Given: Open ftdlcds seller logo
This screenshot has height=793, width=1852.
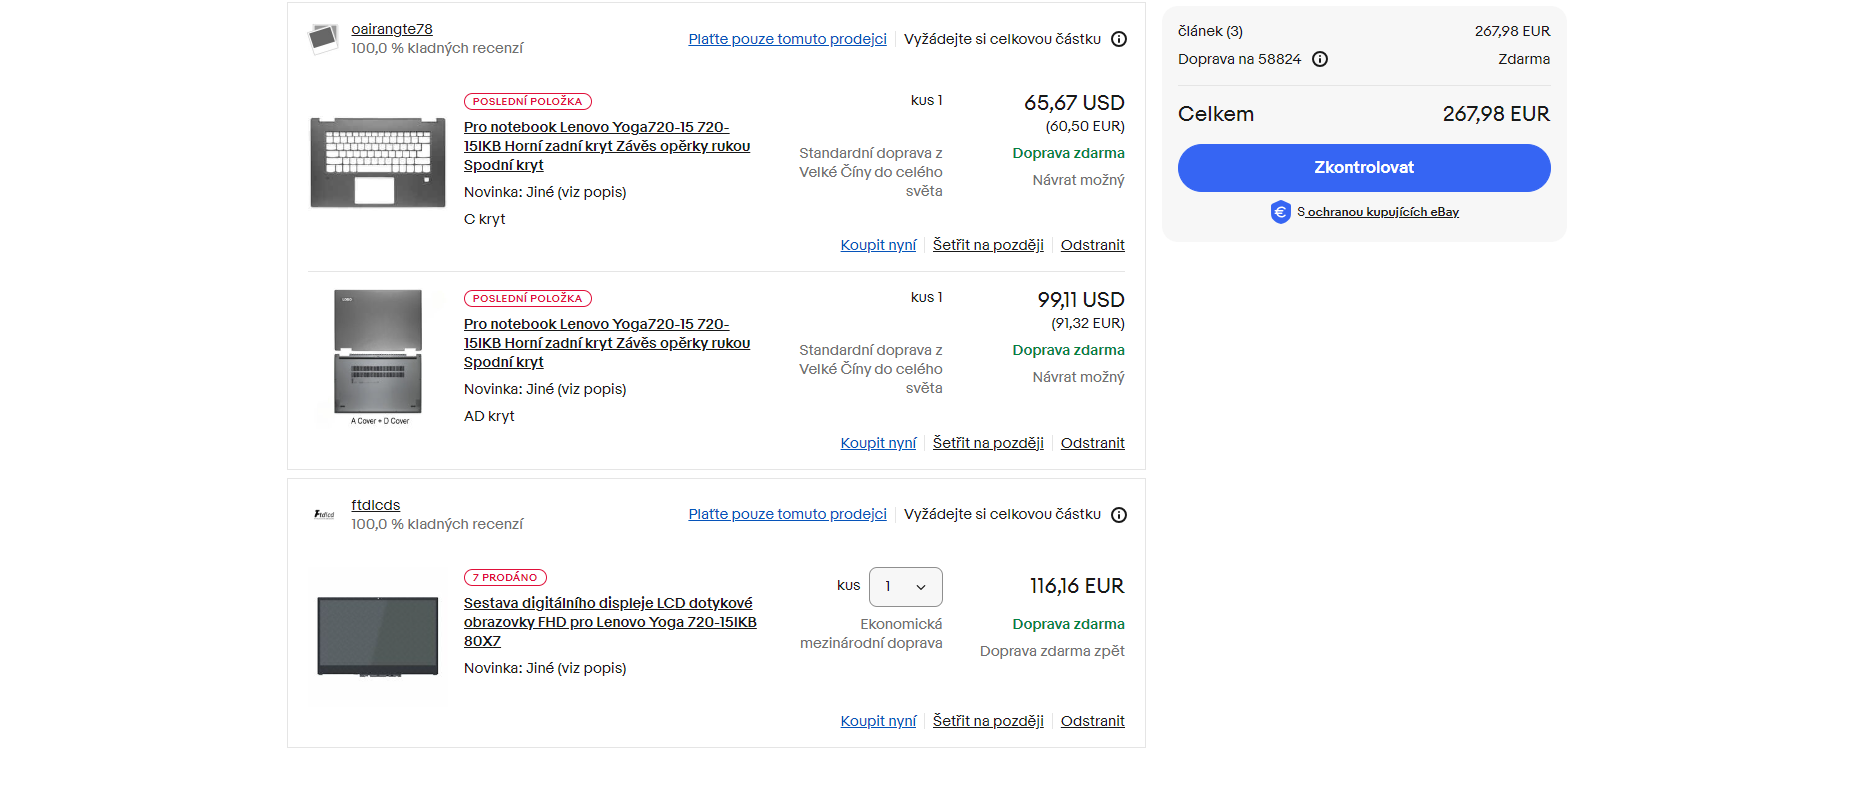Looking at the screenshot, I should 324,514.
